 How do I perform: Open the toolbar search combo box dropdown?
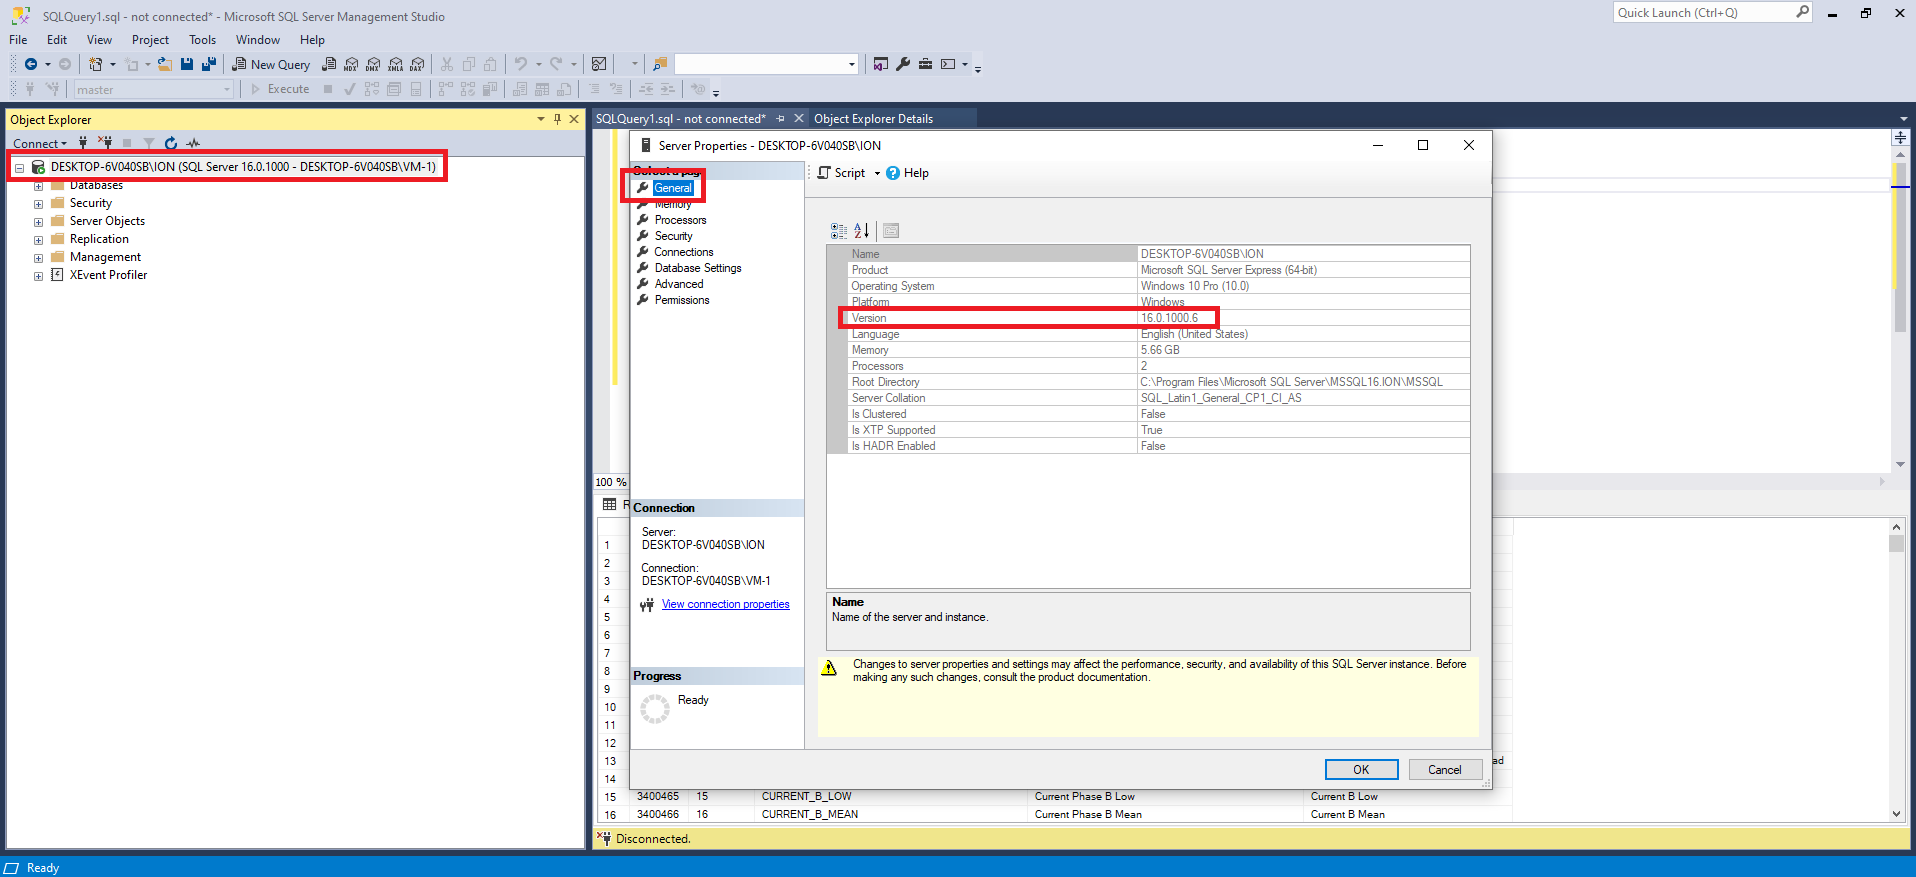click(x=852, y=64)
